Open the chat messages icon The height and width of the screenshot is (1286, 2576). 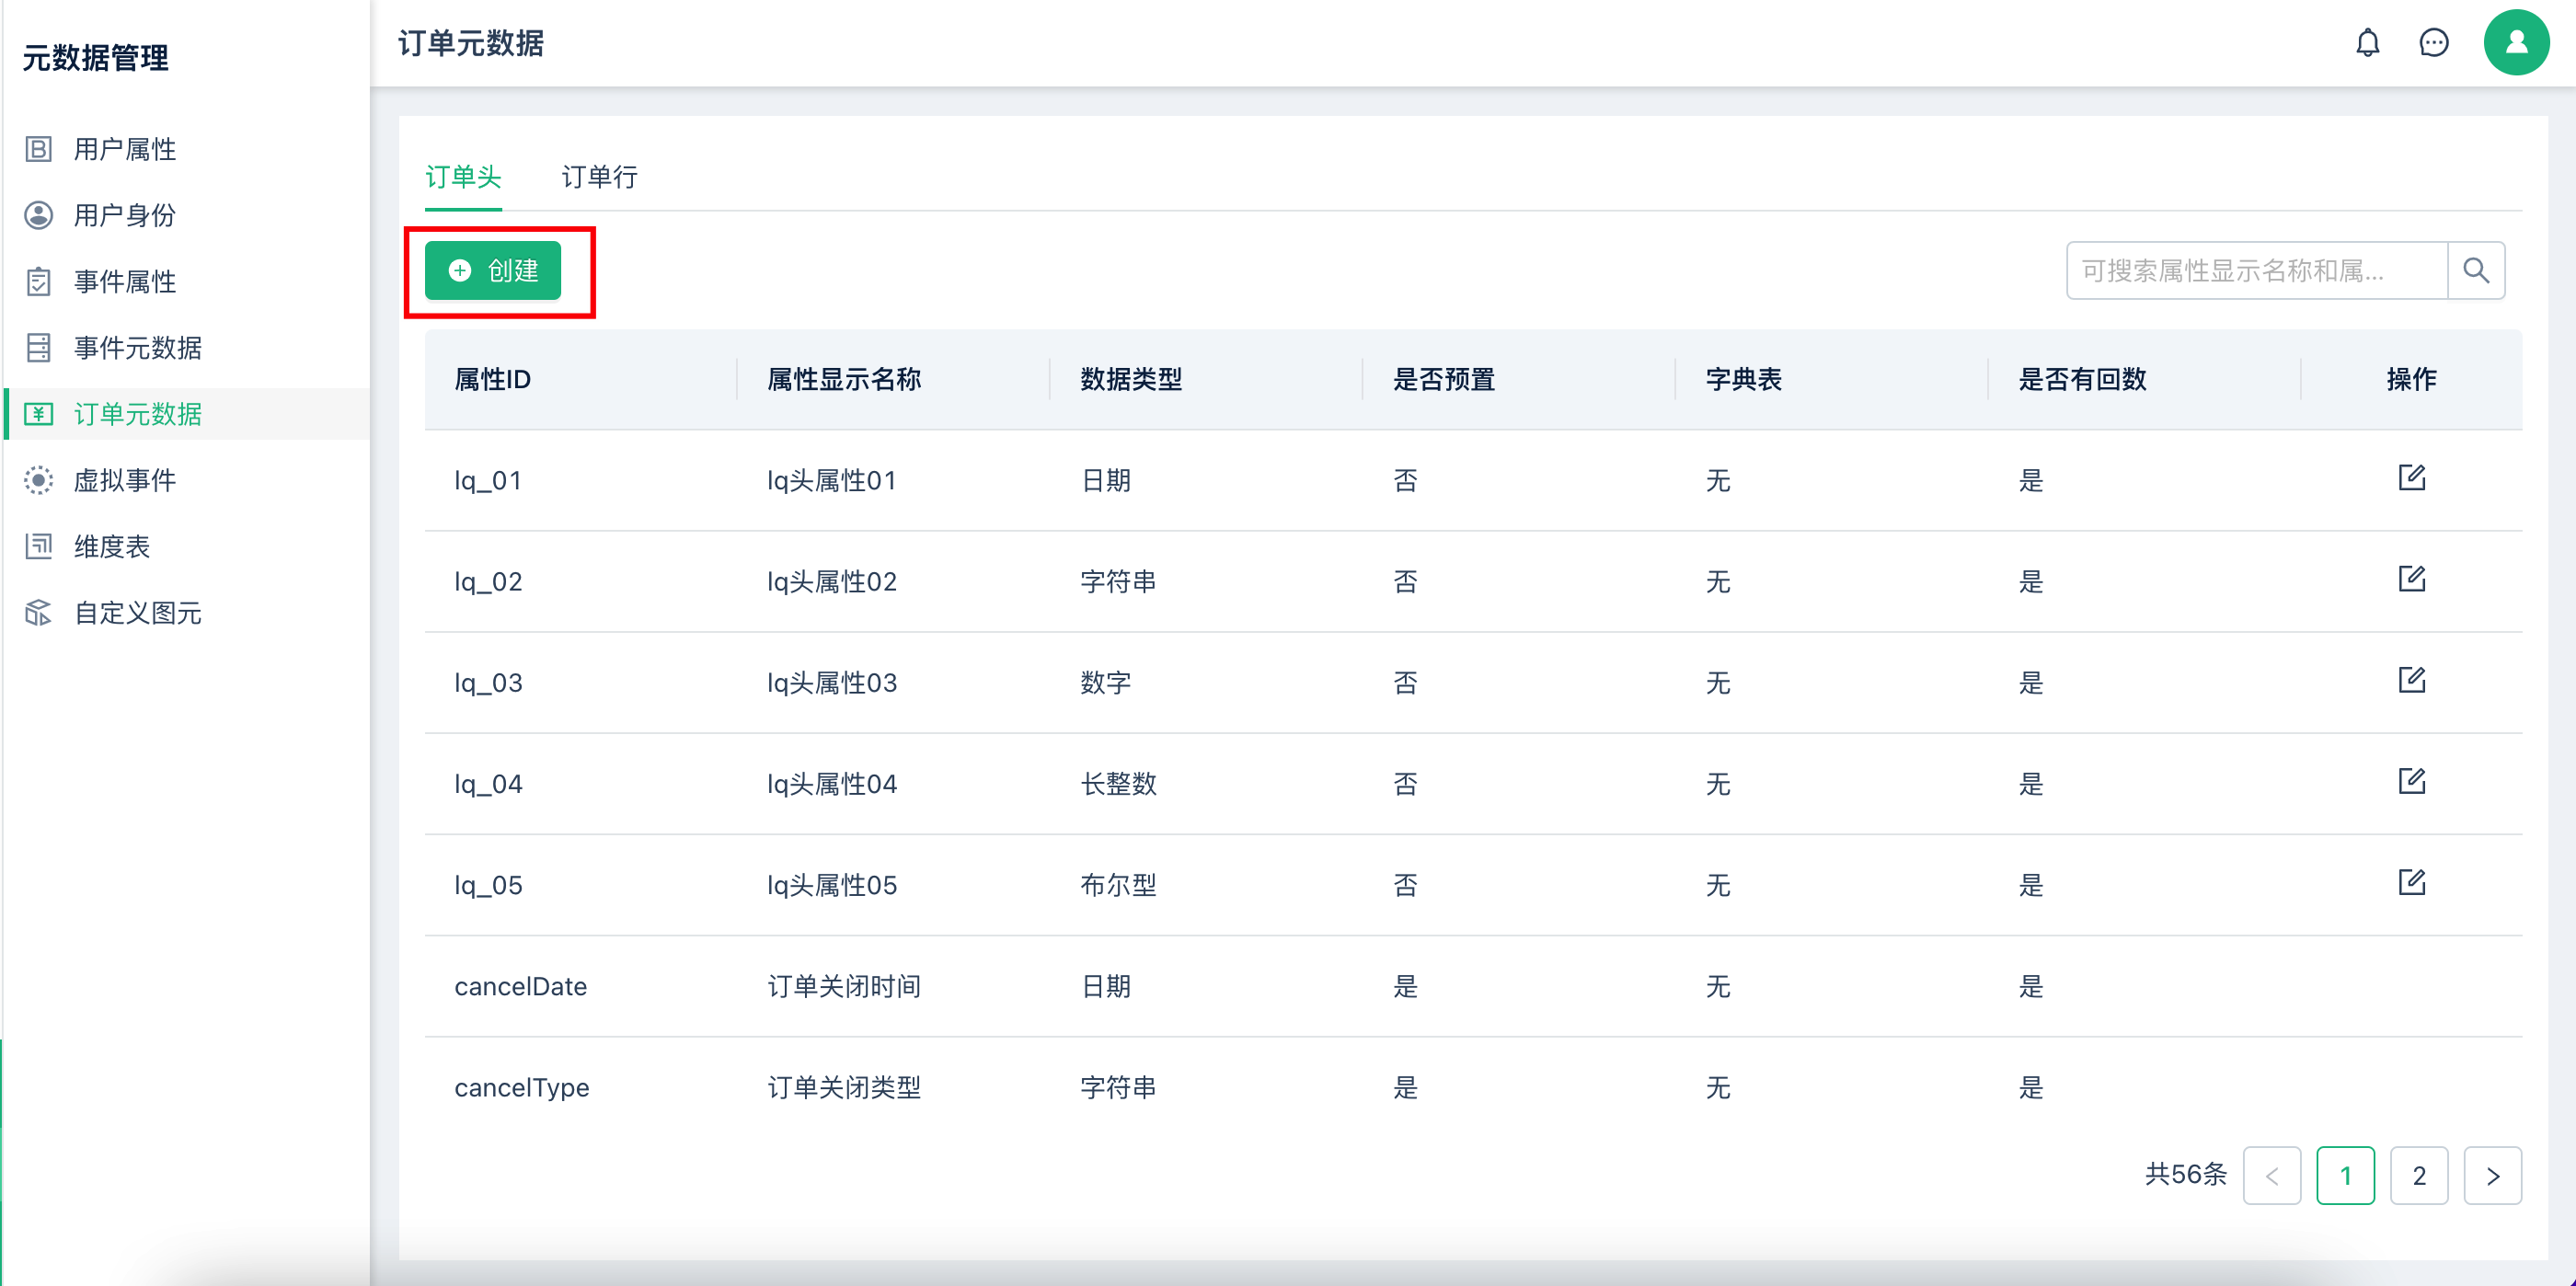coord(2433,43)
